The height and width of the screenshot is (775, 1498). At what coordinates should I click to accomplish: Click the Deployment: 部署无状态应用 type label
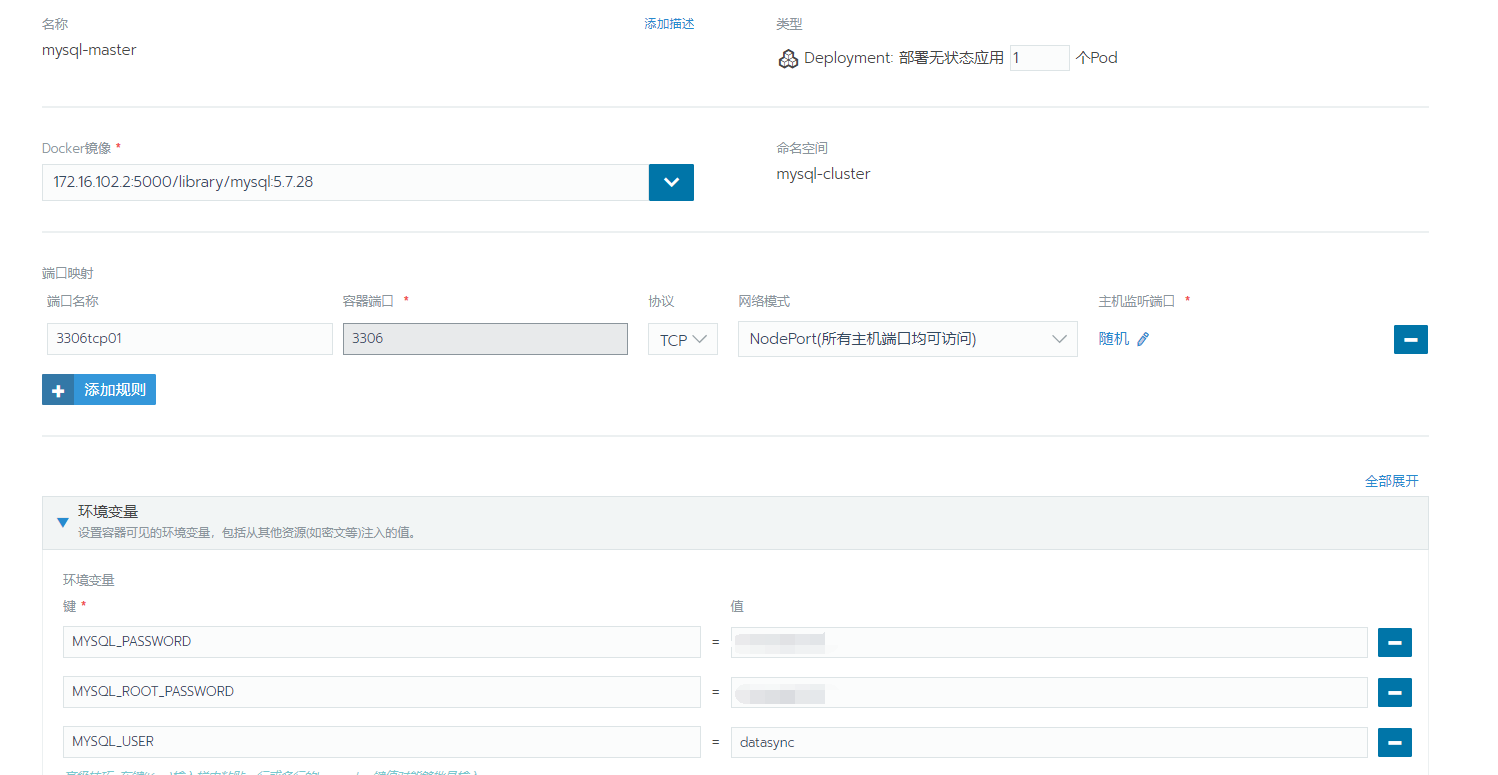[904, 58]
